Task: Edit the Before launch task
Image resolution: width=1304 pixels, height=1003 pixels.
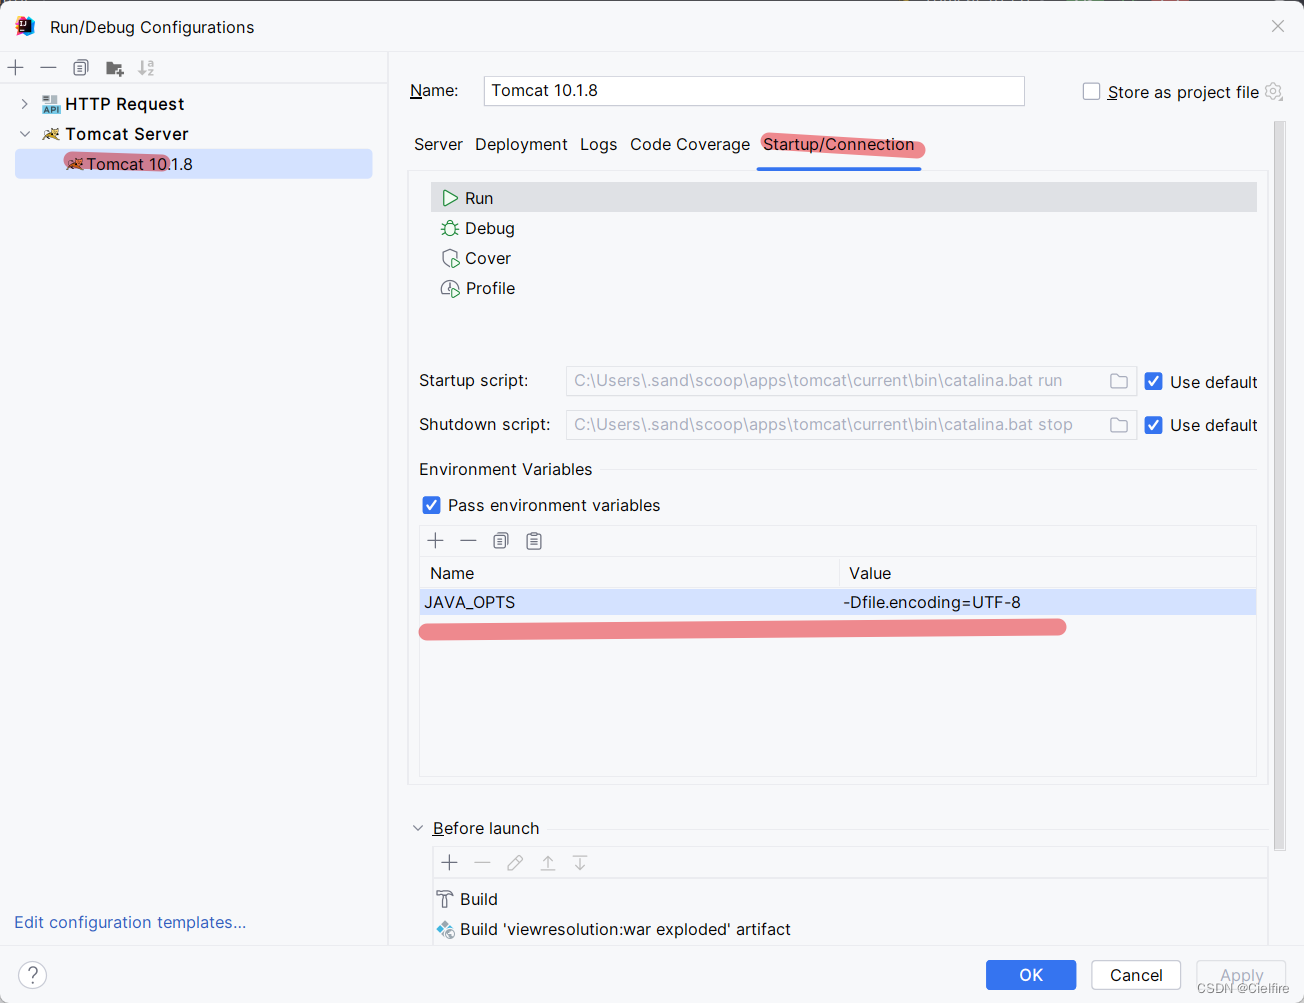Action: [515, 863]
